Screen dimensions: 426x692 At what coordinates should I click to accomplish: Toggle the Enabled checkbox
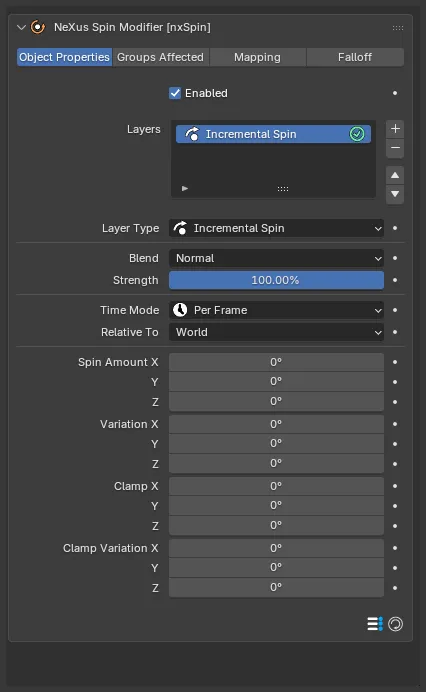point(175,93)
